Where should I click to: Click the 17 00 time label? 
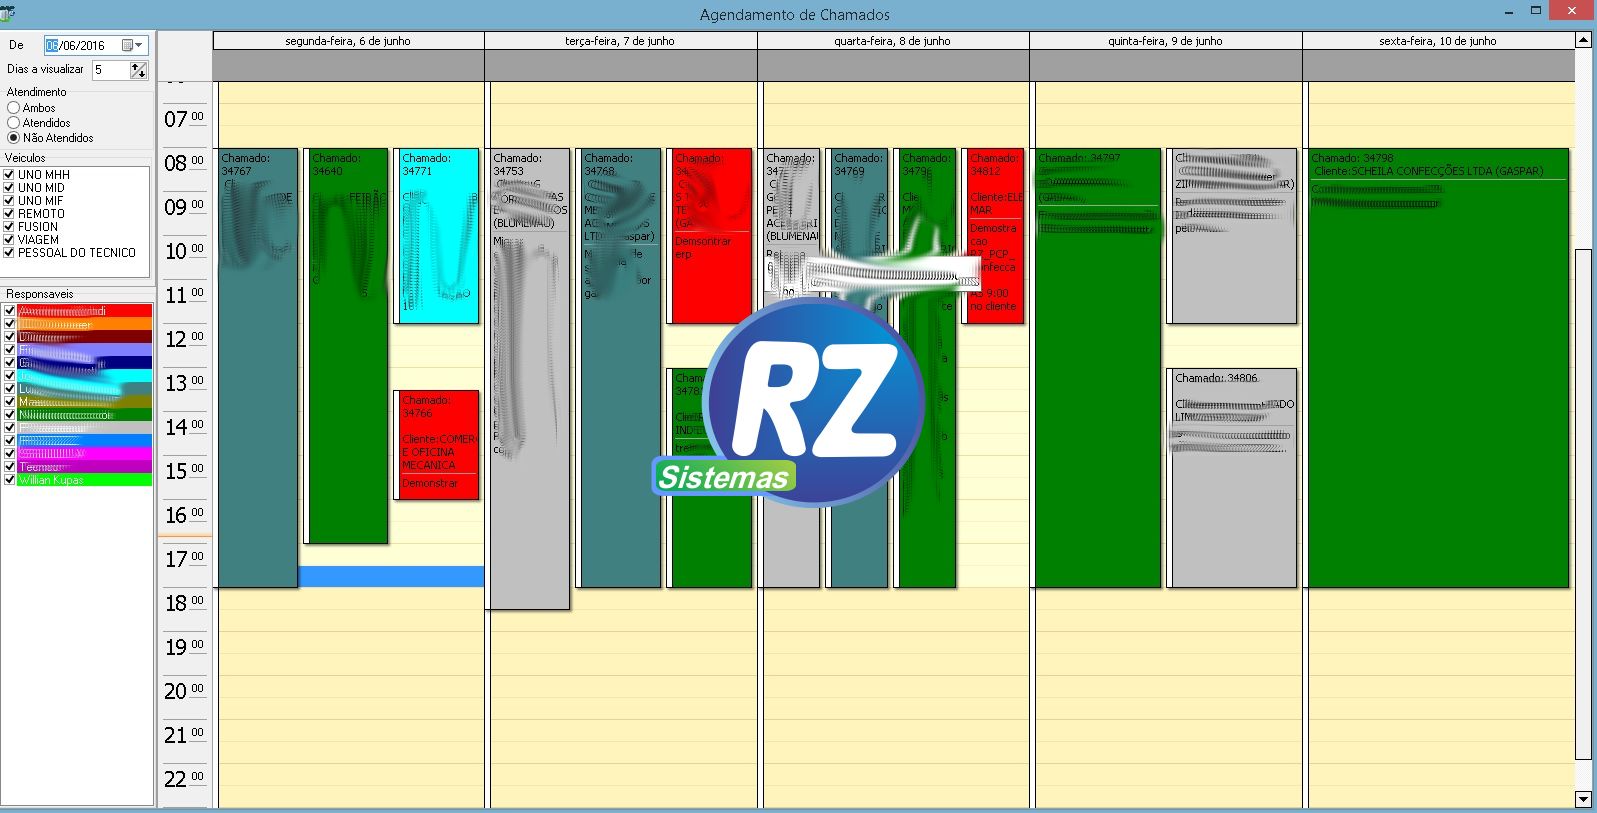point(183,559)
